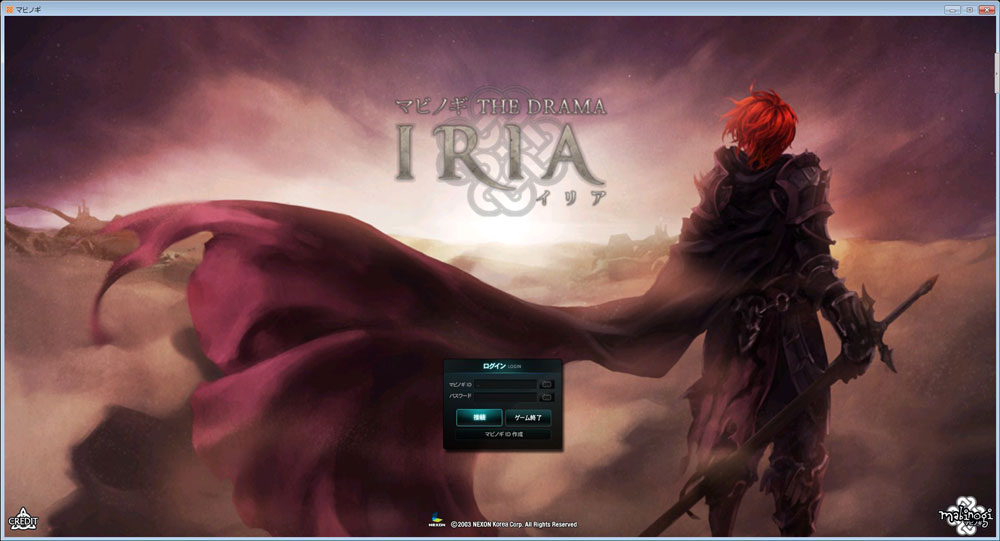Screen dimensions: 1000x541
Task: Click the マビノギ app icon in the title bar
Action: (x=10, y=10)
